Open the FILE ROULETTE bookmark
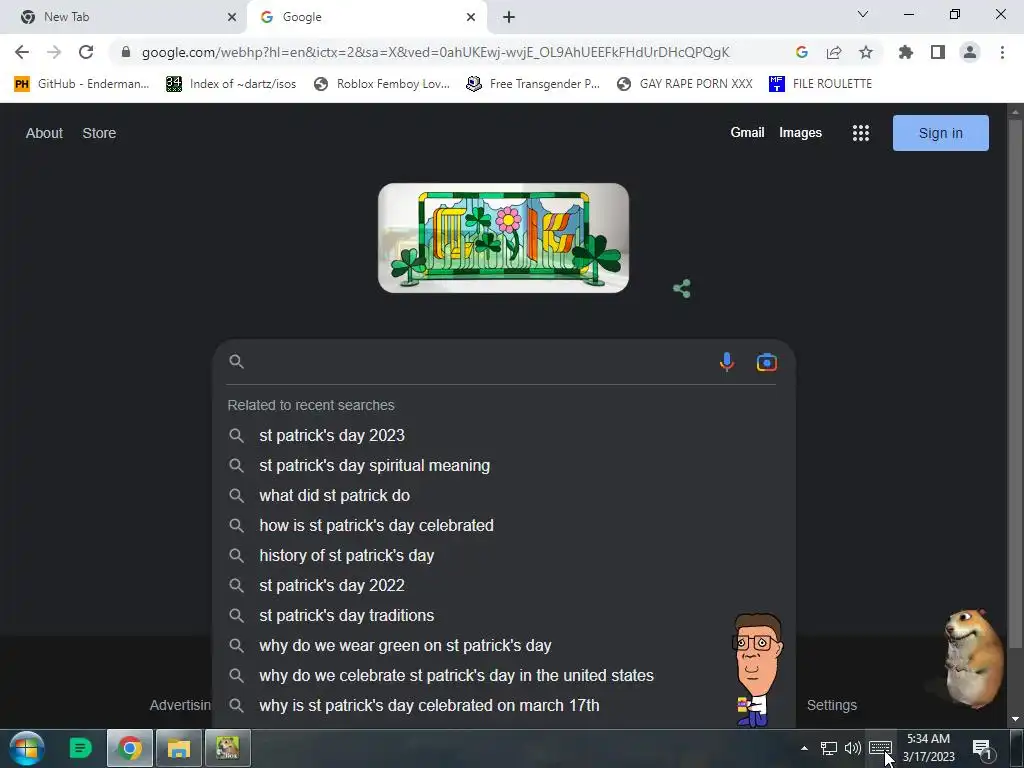The width and height of the screenshot is (1024, 768). pos(821,84)
